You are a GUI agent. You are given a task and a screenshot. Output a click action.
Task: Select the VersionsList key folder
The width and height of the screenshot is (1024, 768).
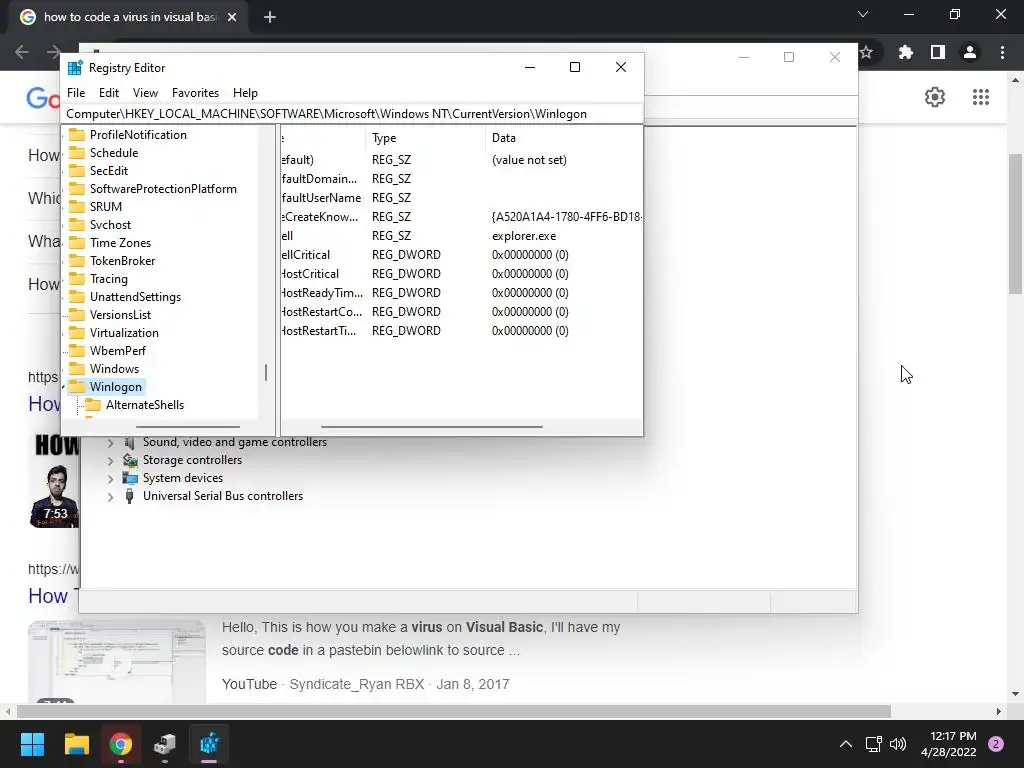[x=120, y=315]
